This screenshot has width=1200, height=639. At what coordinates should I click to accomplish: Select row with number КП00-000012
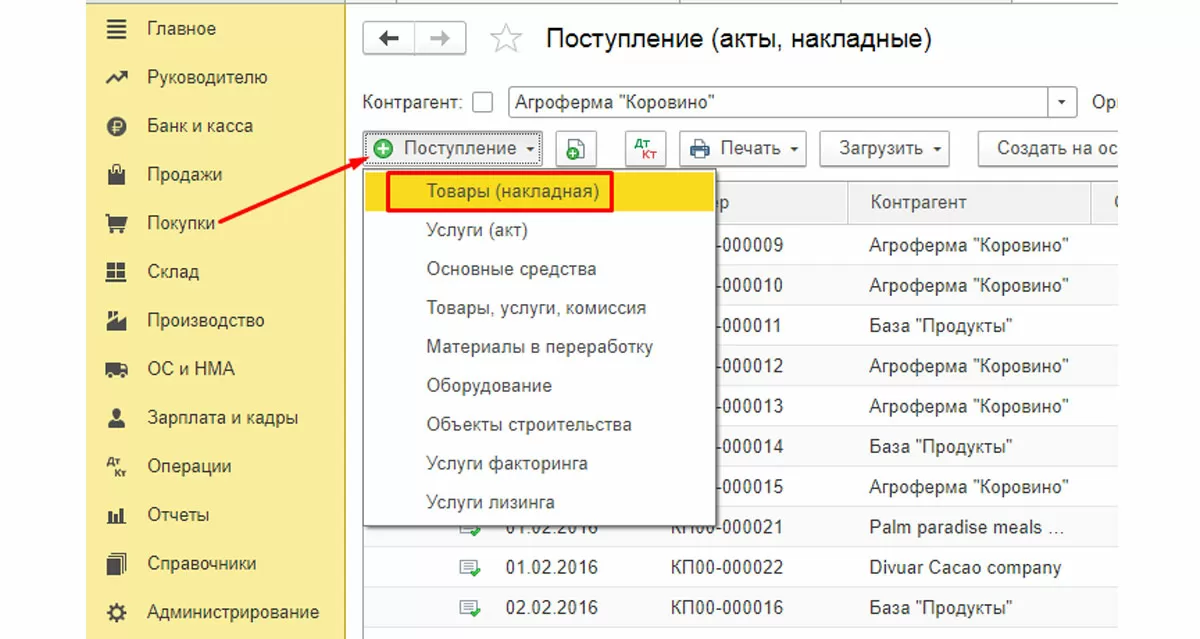pos(917,366)
